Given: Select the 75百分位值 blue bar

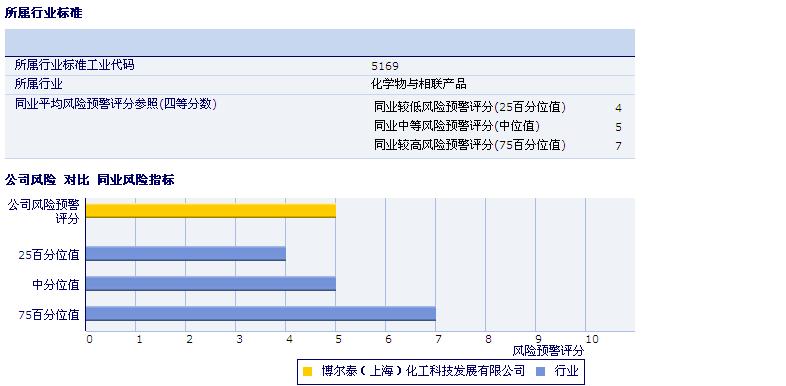Looking at the screenshot, I should click(261, 313).
